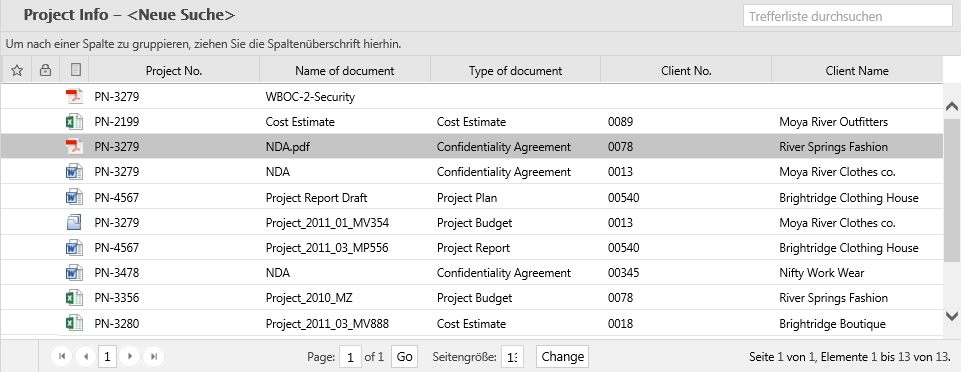The height and width of the screenshot is (372, 961).
Task: Click PDF icon of WBOC-2-Security row
Action: tap(74, 97)
